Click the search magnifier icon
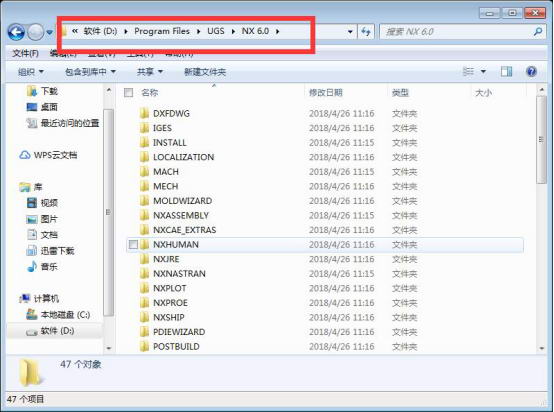554x412 pixels. (x=538, y=32)
